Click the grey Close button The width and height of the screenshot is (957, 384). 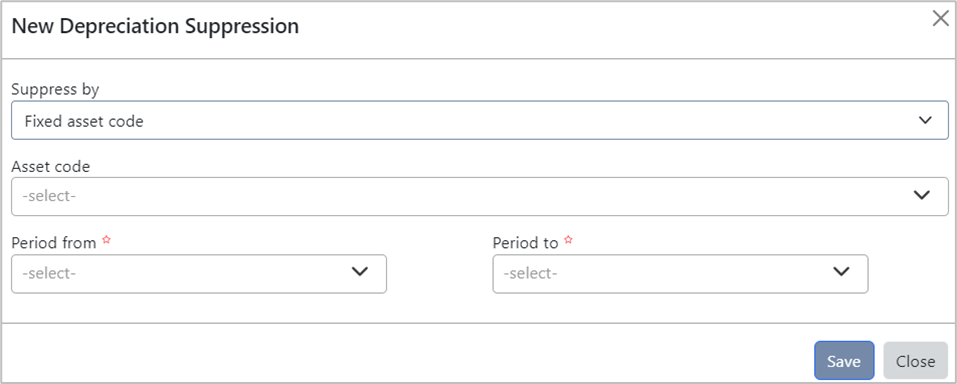tap(915, 361)
